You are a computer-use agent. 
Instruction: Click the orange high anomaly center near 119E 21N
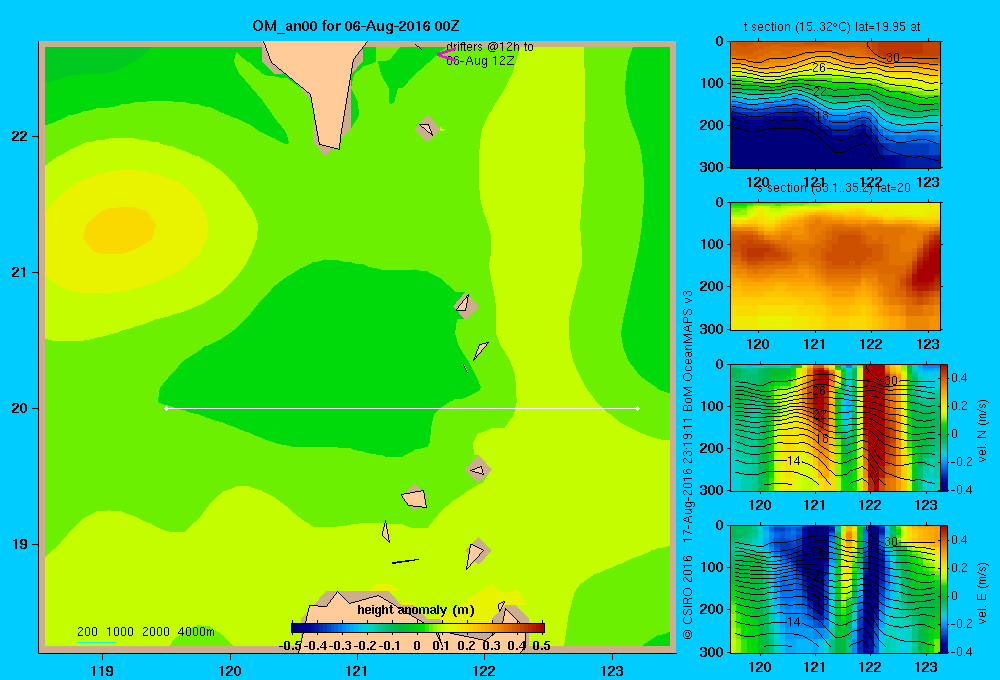click(120, 230)
